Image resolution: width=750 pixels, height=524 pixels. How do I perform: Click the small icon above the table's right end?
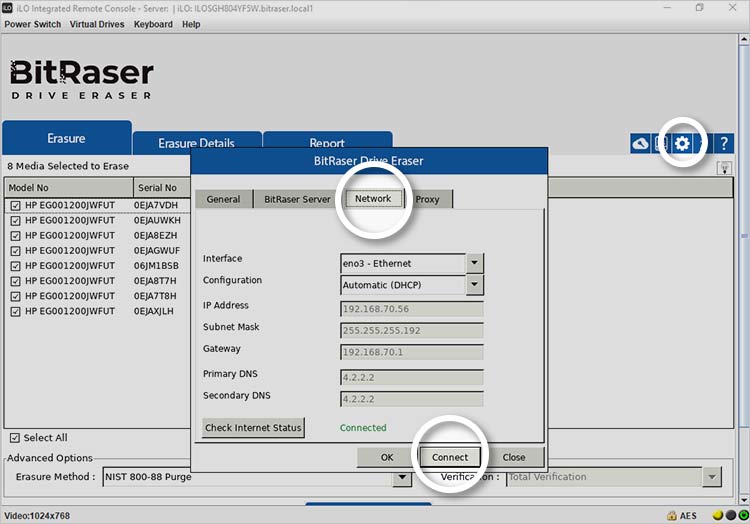coord(724,168)
